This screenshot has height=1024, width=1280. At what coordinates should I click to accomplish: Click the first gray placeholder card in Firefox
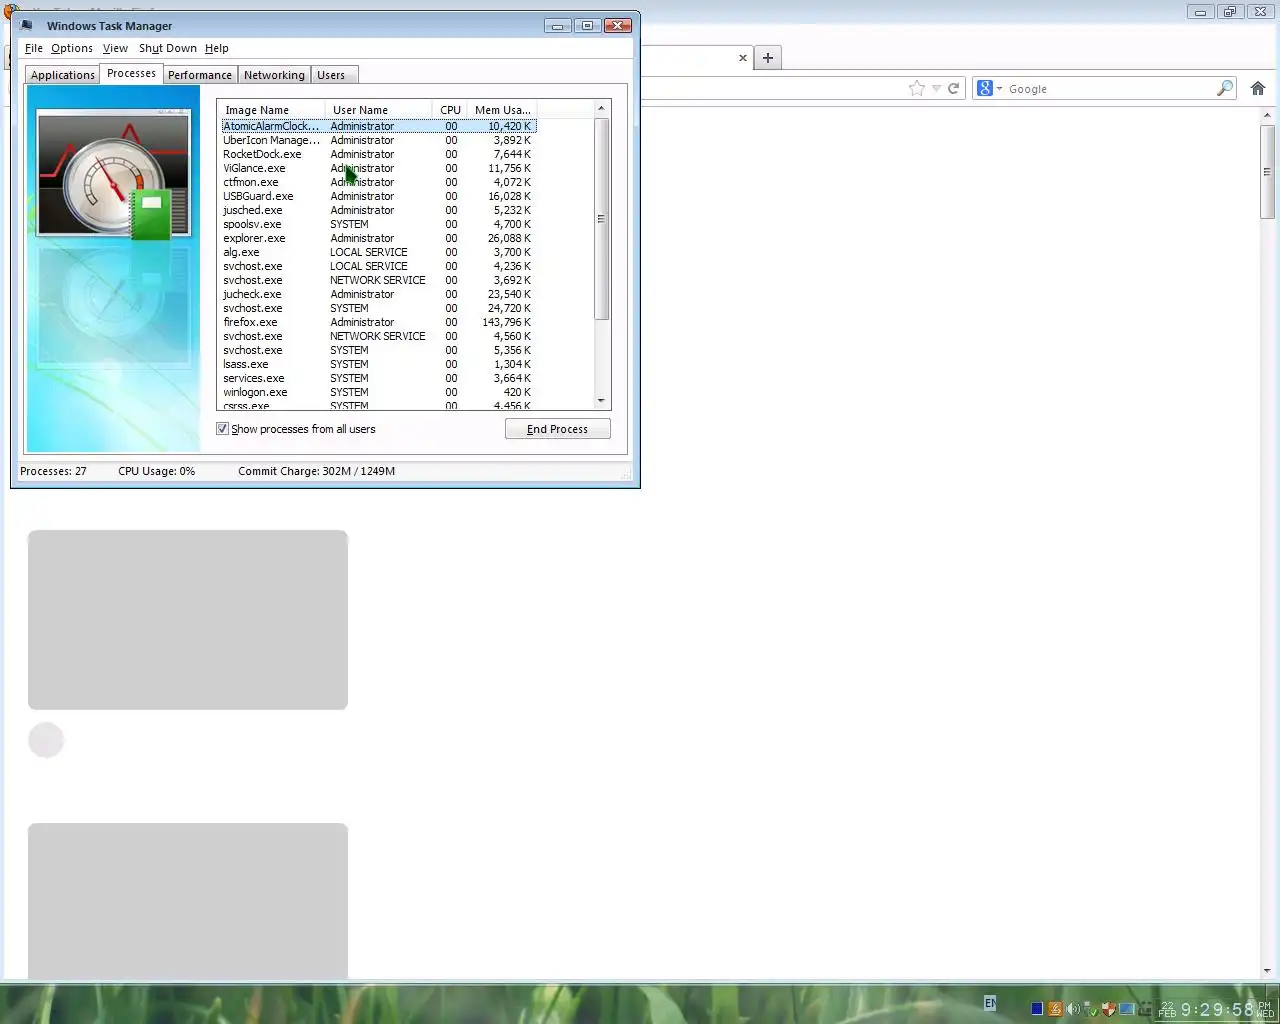[x=188, y=620]
